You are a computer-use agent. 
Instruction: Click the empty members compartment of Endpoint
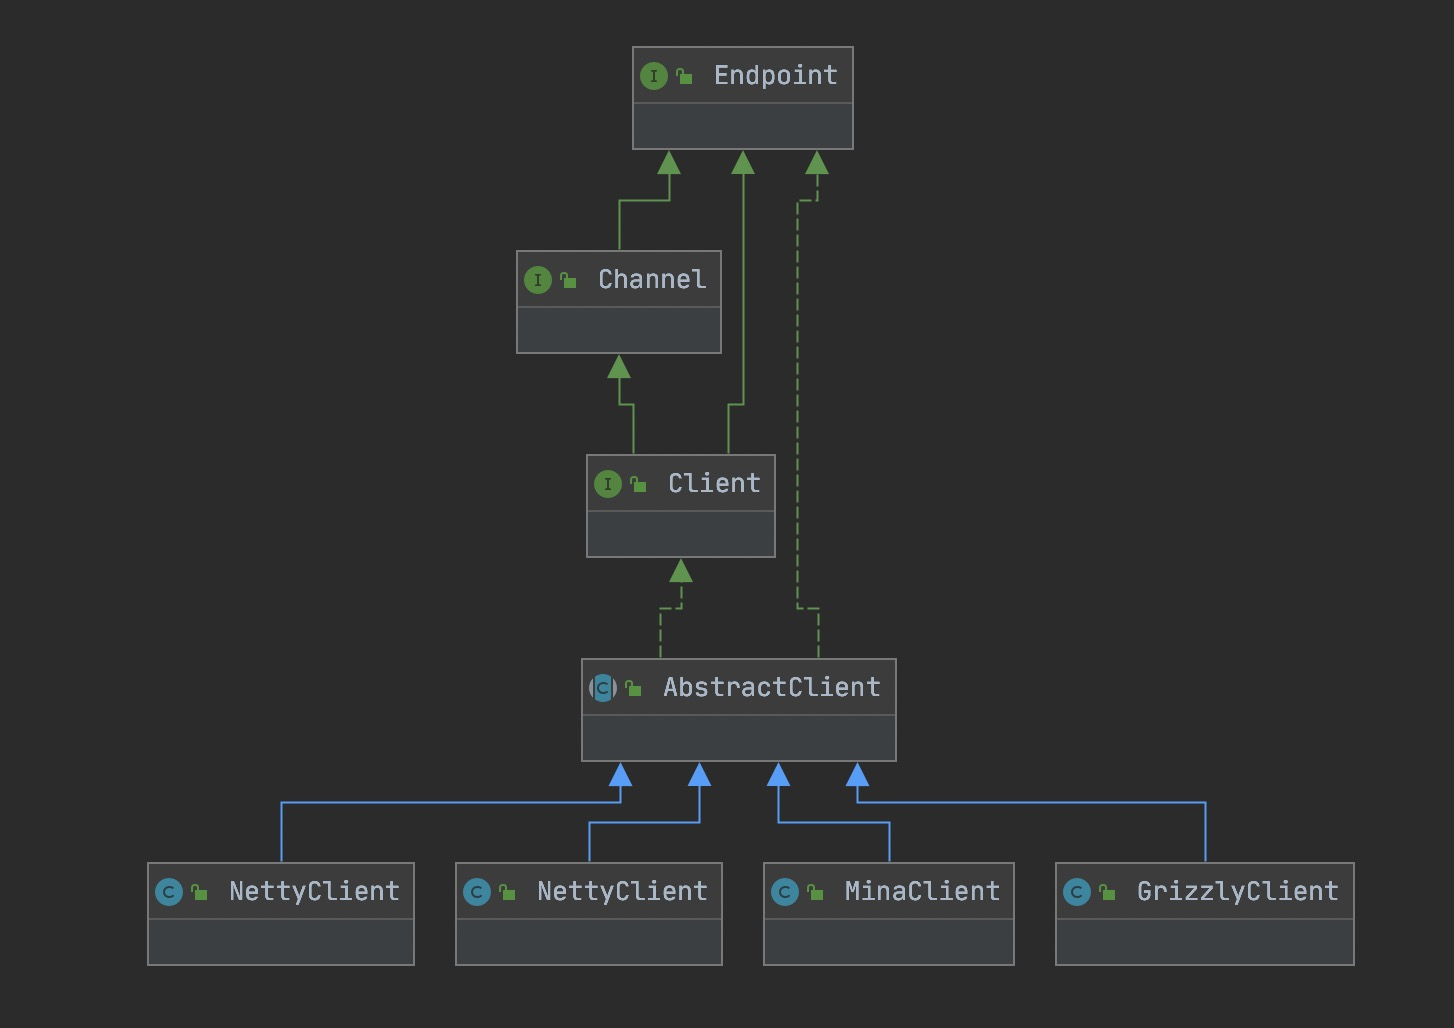(x=742, y=126)
